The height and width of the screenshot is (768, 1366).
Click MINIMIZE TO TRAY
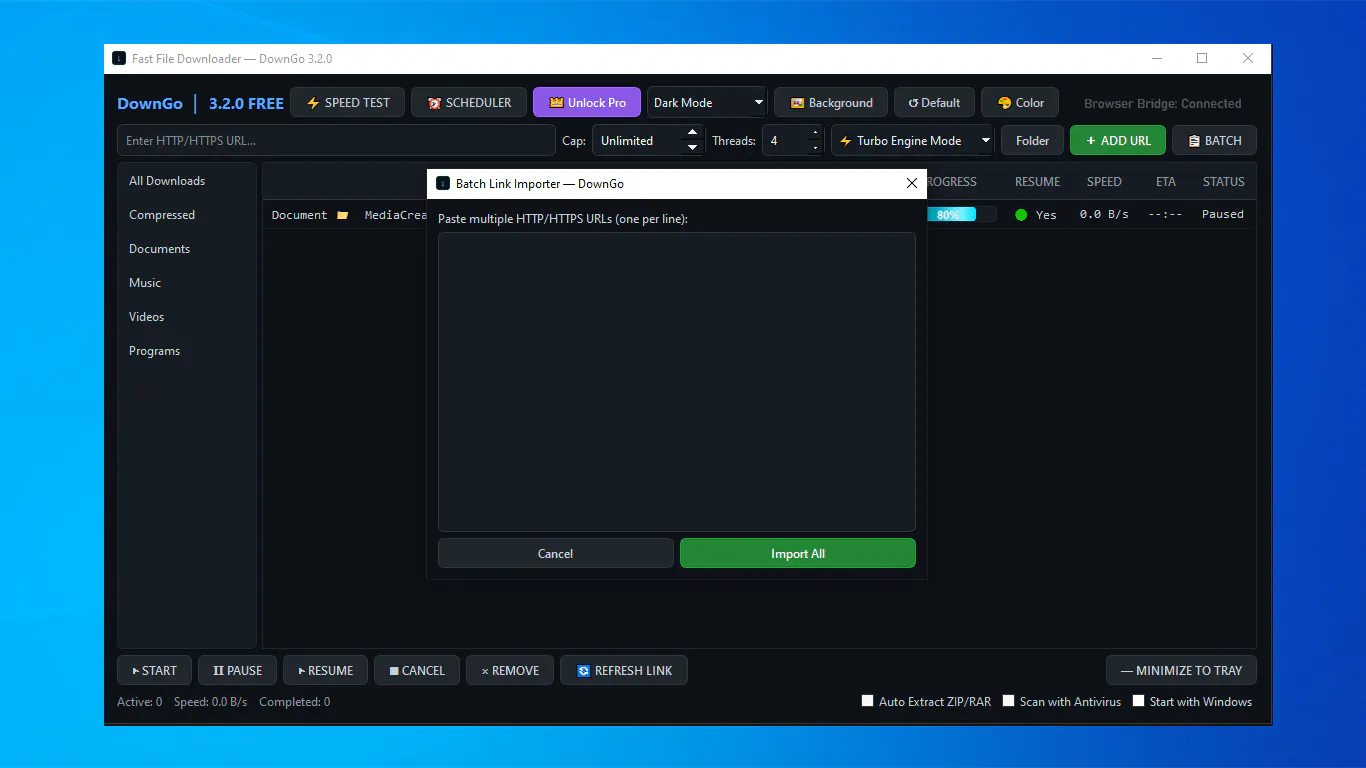click(x=1181, y=671)
